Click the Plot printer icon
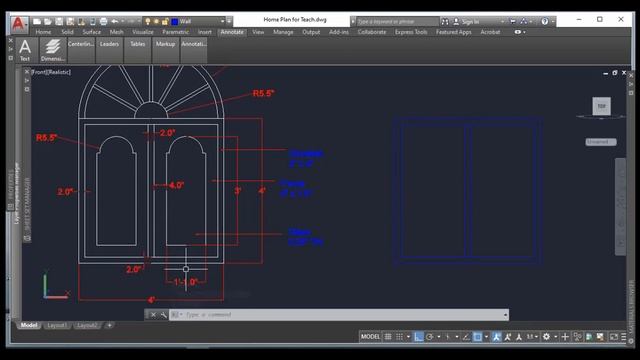The height and width of the screenshot is (360, 640). tap(103, 21)
